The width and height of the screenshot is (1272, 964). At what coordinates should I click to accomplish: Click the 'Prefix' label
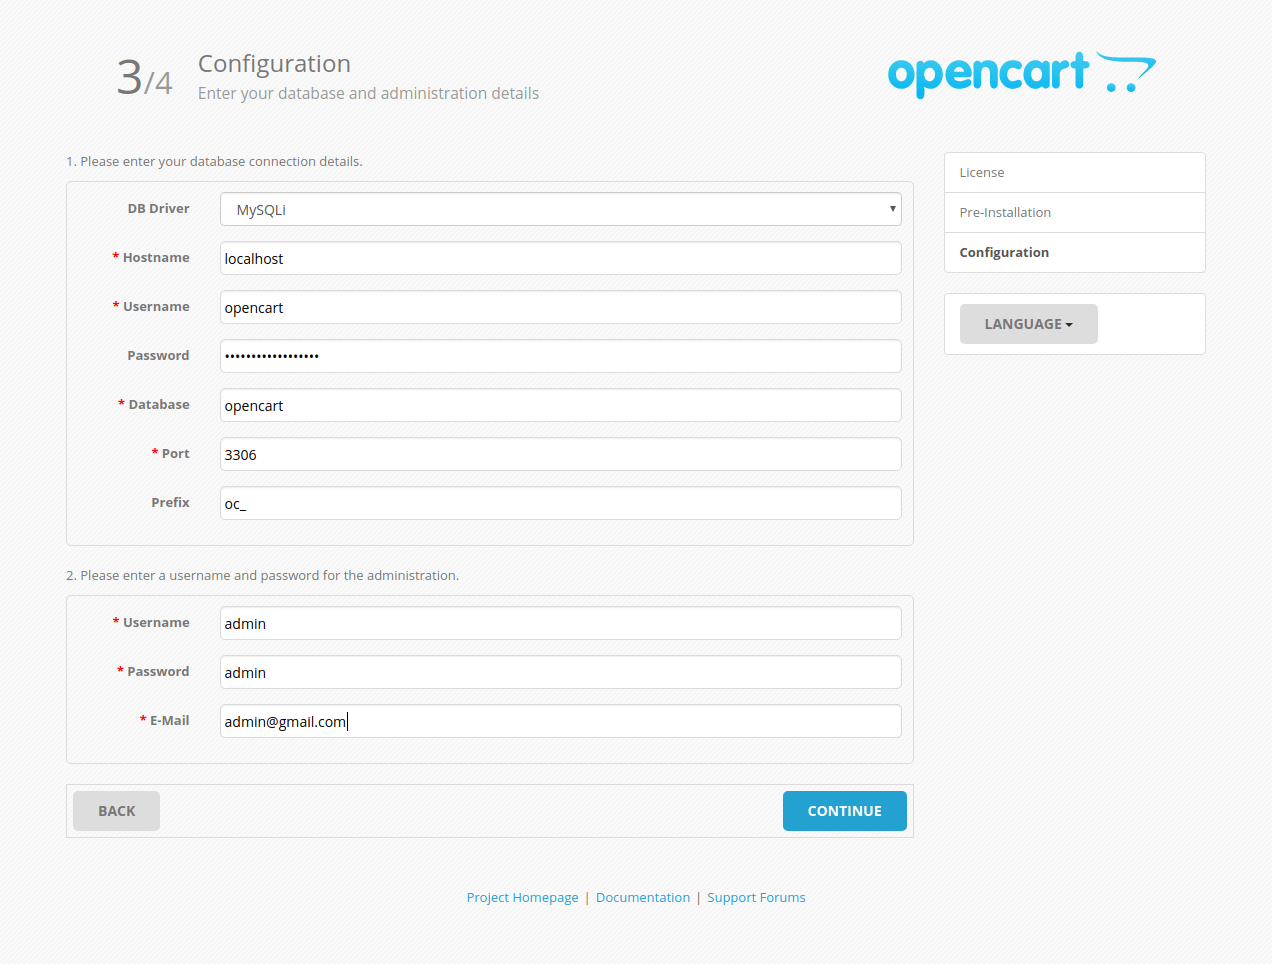pyautogui.click(x=170, y=503)
